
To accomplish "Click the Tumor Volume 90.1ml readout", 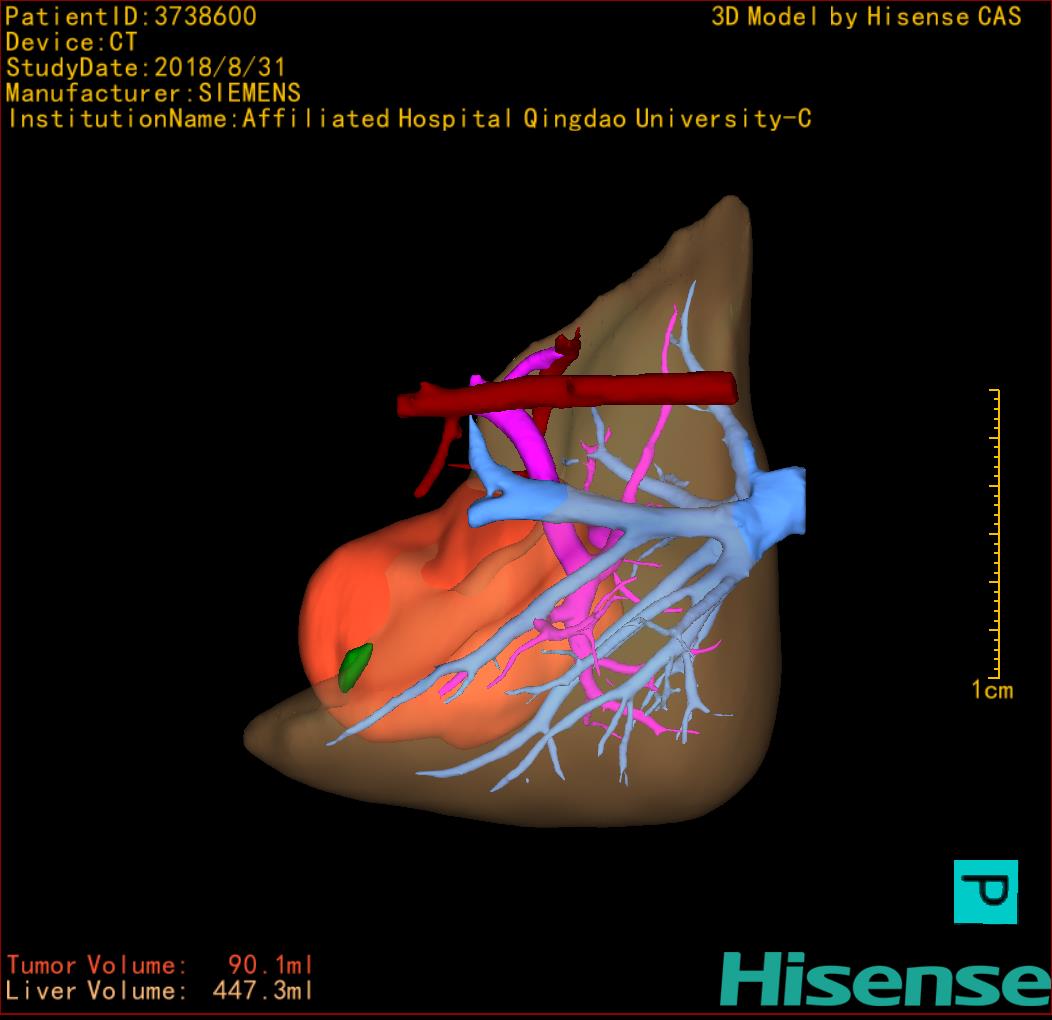I will tap(160, 965).
